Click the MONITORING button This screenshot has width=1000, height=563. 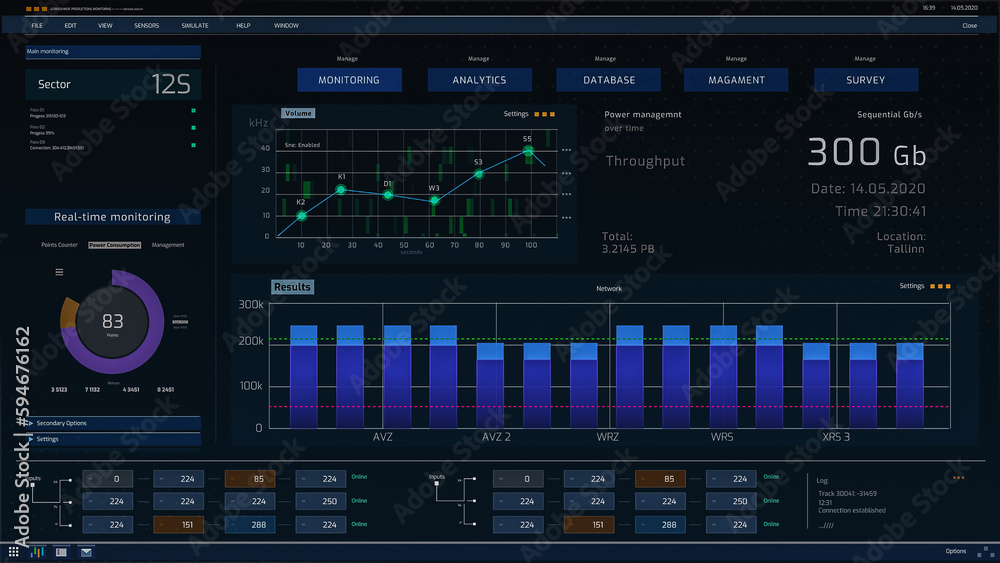(x=349, y=80)
